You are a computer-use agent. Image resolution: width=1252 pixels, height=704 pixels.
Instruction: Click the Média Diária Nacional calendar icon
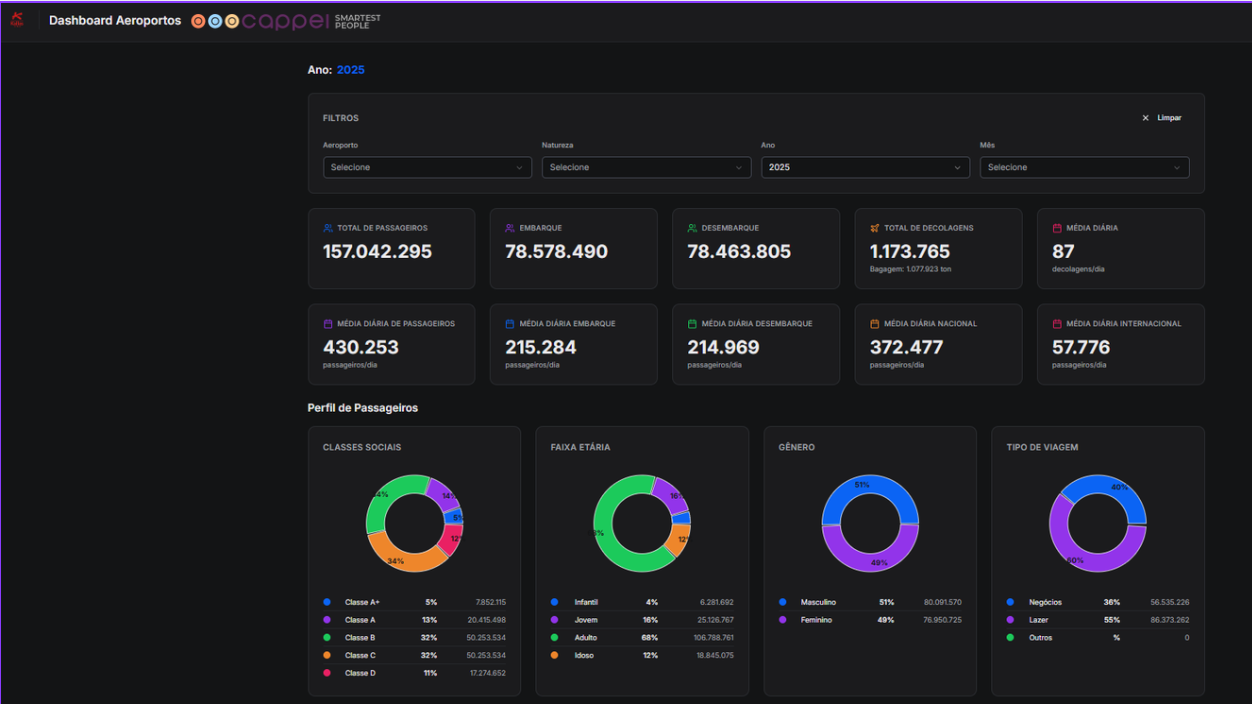coord(875,324)
